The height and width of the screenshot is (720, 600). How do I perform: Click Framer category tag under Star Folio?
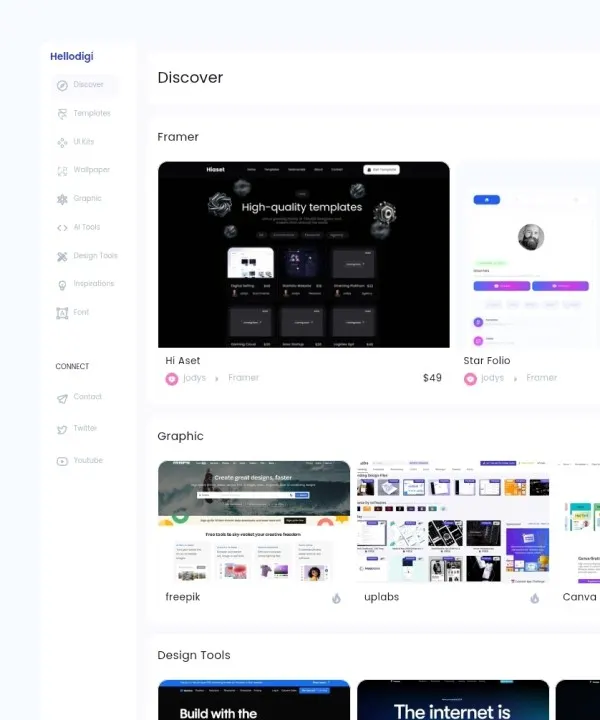(x=542, y=378)
